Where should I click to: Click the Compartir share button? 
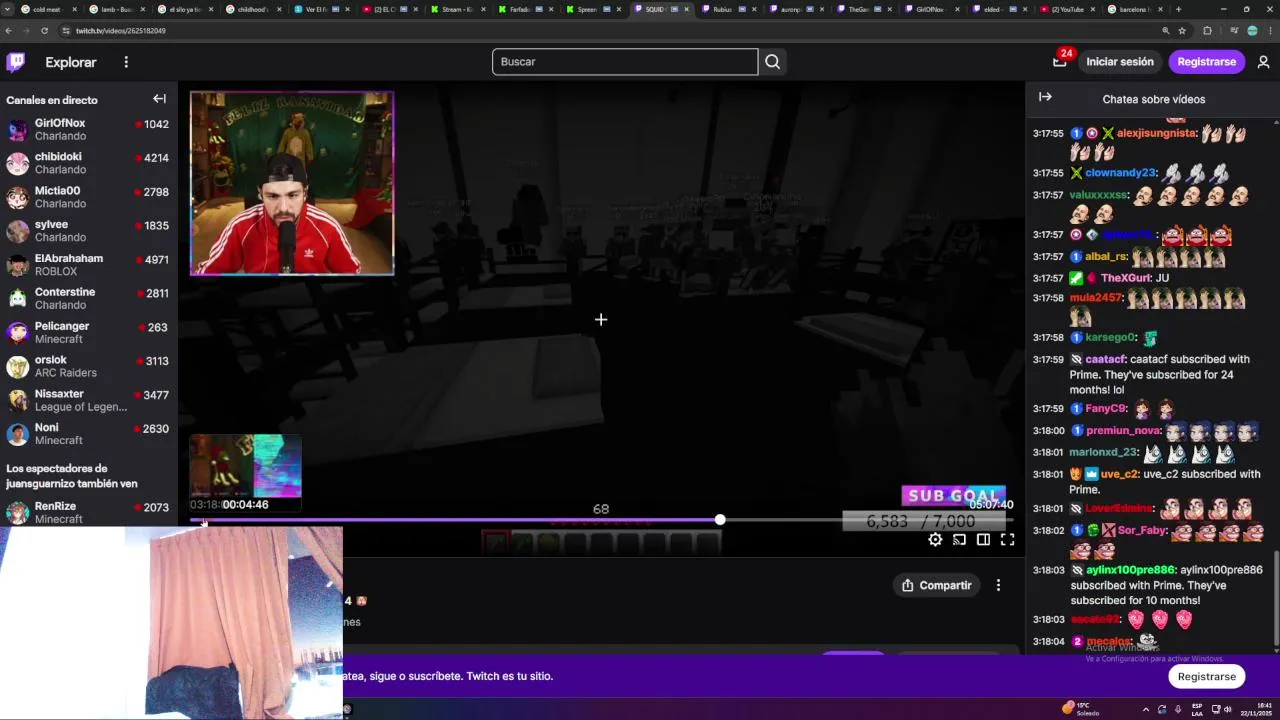(937, 585)
